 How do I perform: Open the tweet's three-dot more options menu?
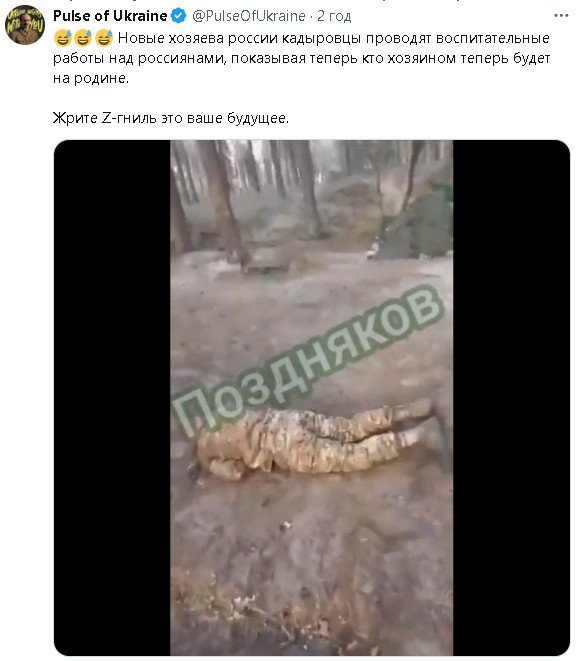(x=561, y=16)
